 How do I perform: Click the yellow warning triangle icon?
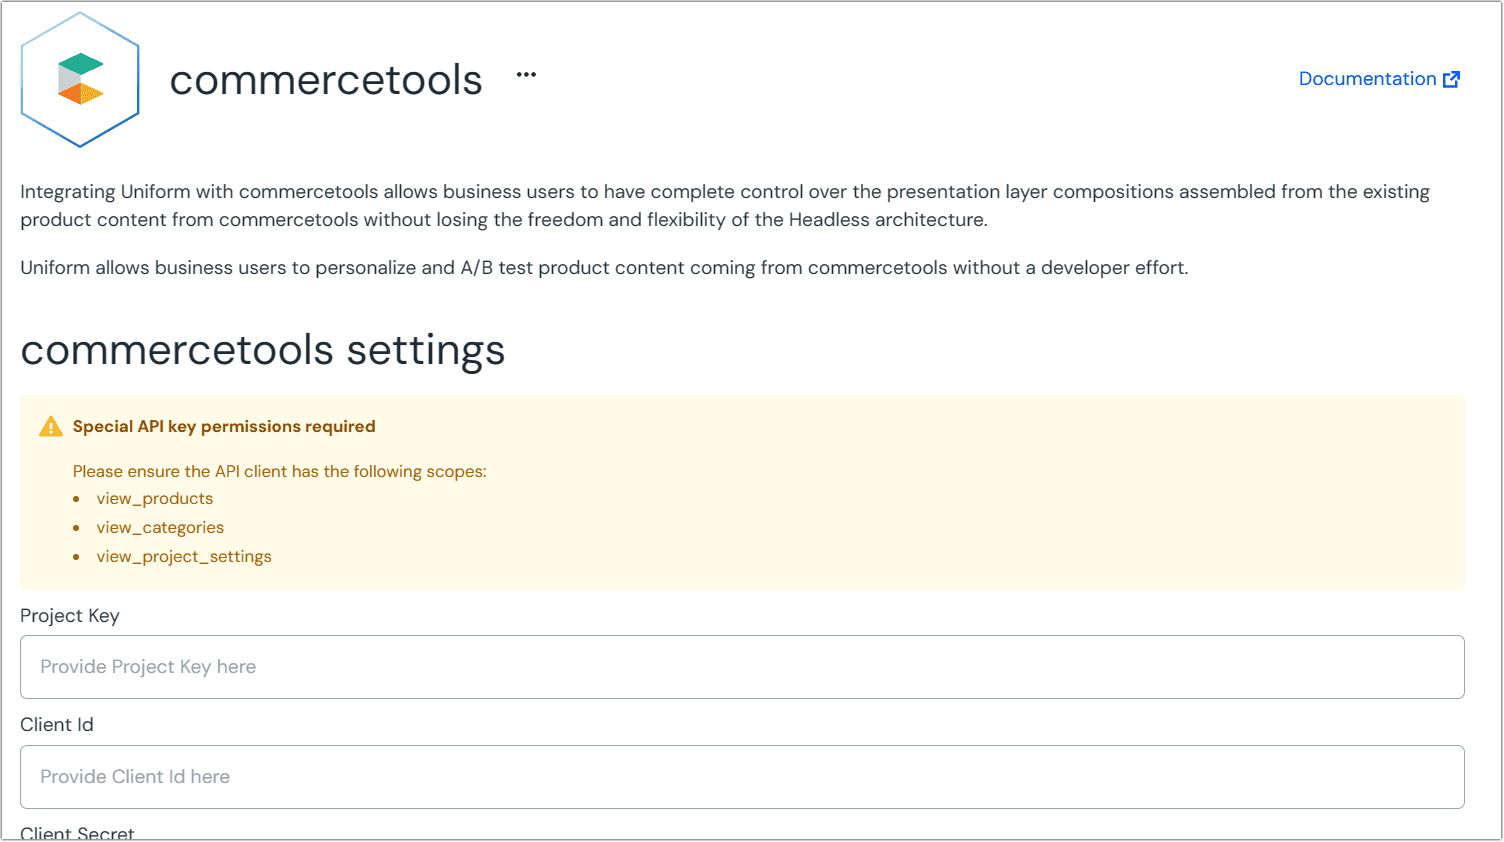[50, 427]
